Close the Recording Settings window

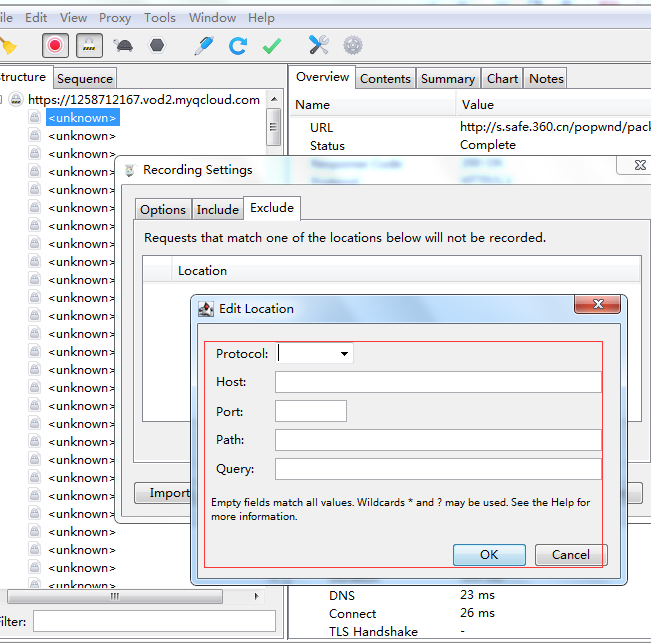[x=639, y=165]
